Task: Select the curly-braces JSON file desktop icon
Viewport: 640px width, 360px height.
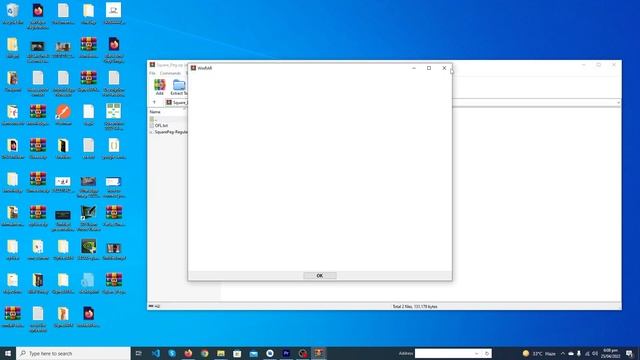Action: point(114,149)
